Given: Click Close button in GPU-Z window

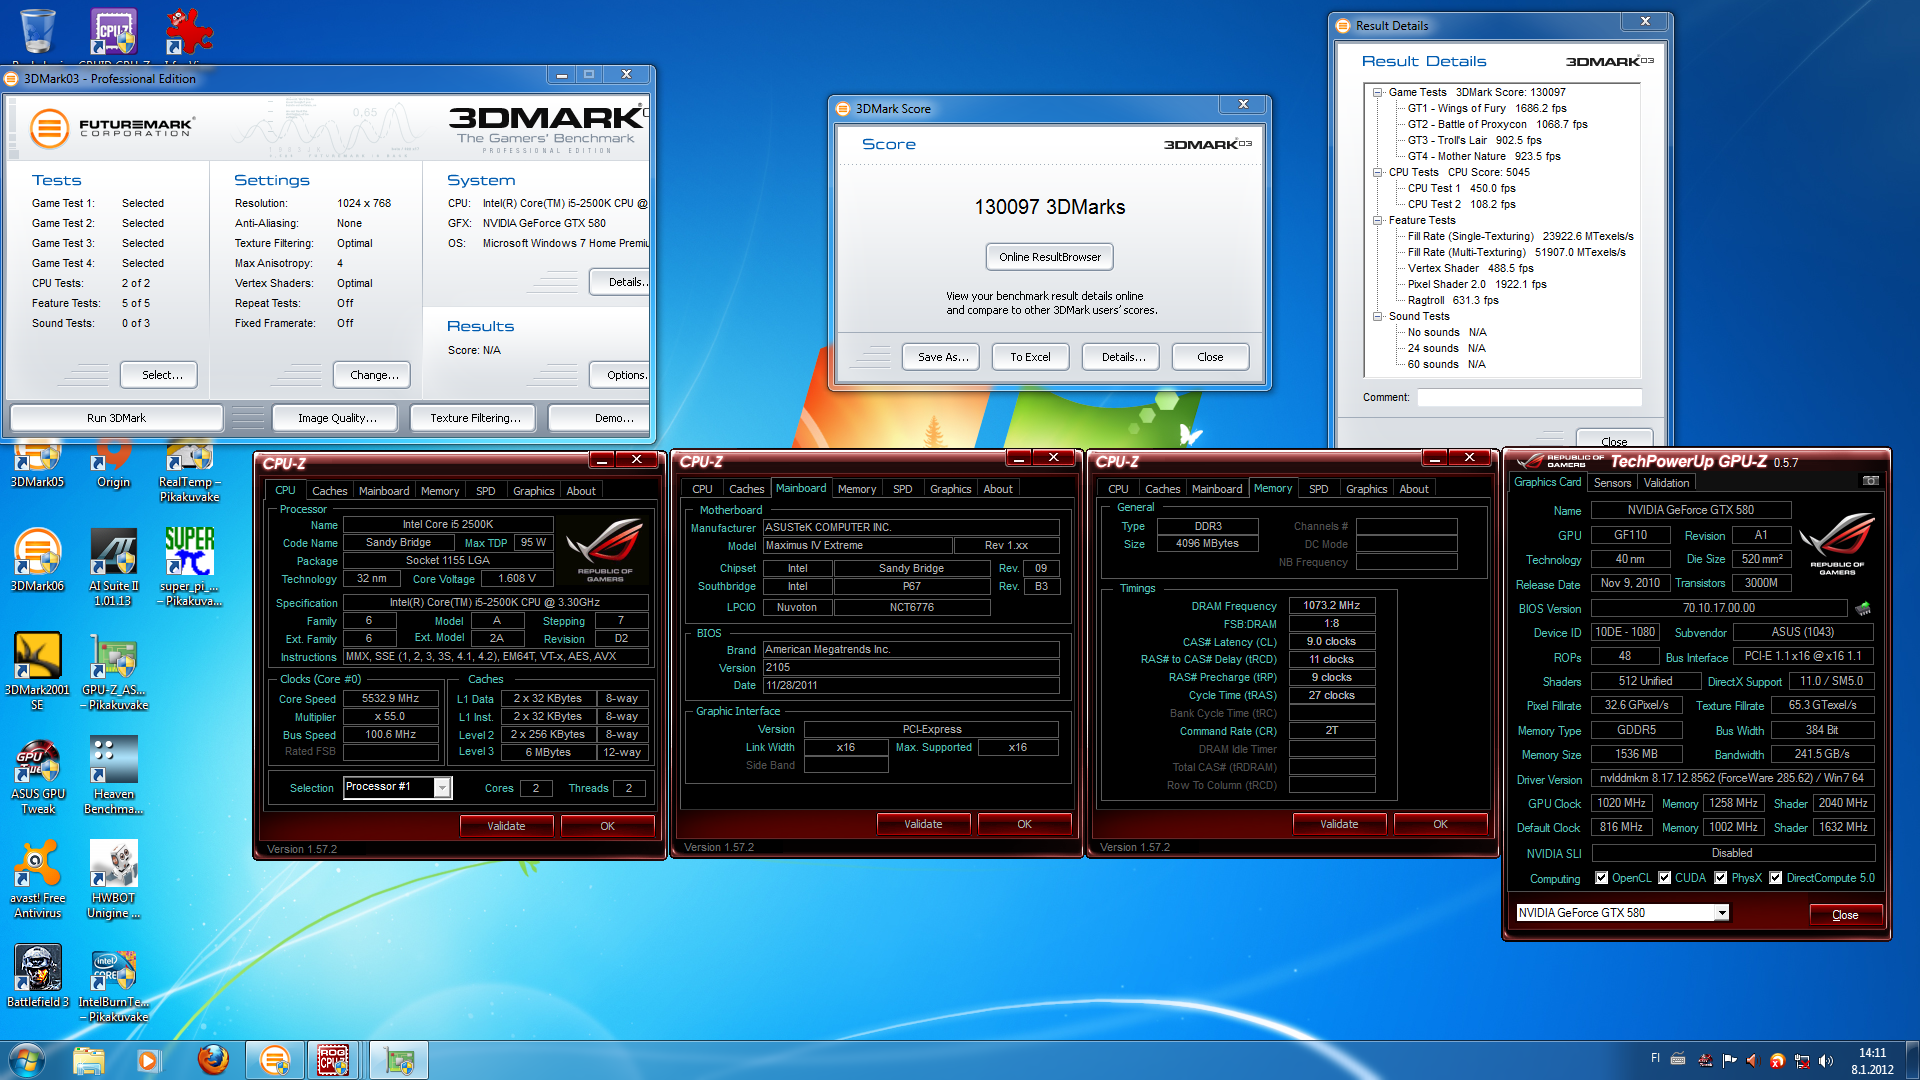Looking at the screenshot, I should [x=1845, y=914].
